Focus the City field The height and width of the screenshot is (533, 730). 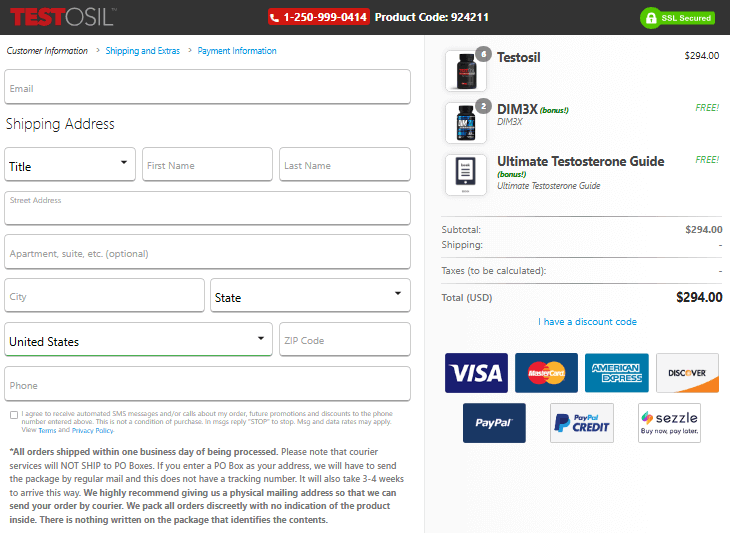pyautogui.click(x=104, y=295)
